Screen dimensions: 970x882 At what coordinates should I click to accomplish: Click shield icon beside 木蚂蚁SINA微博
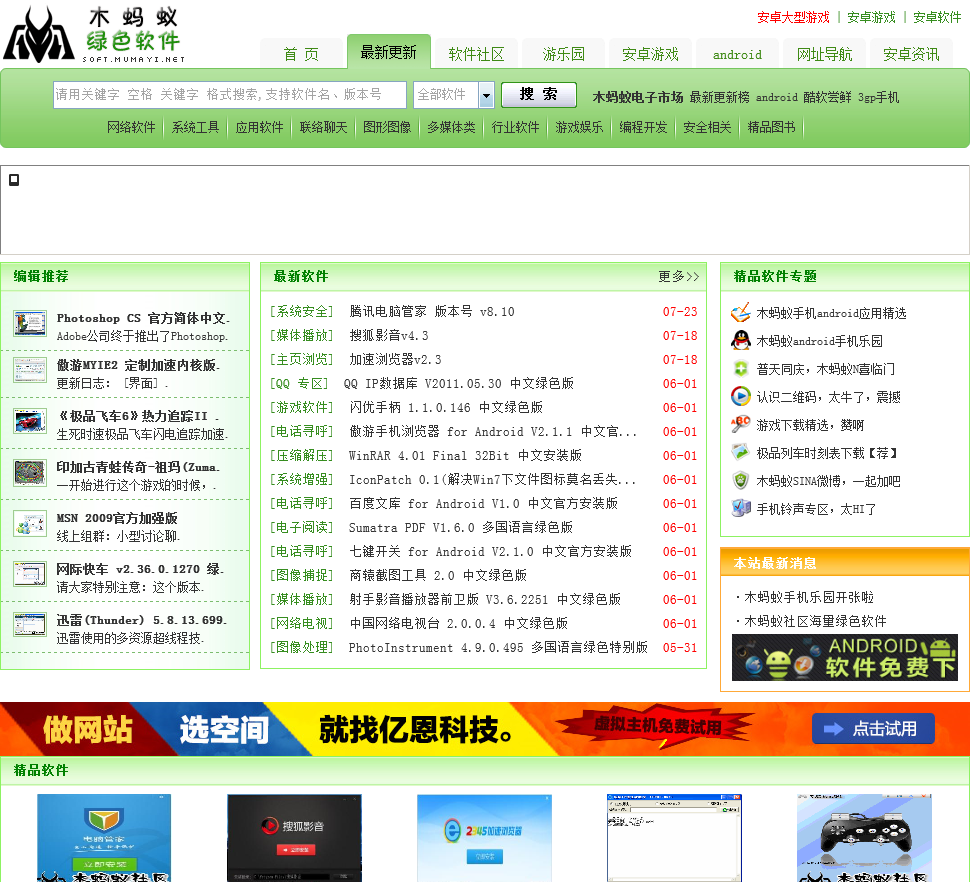740,481
